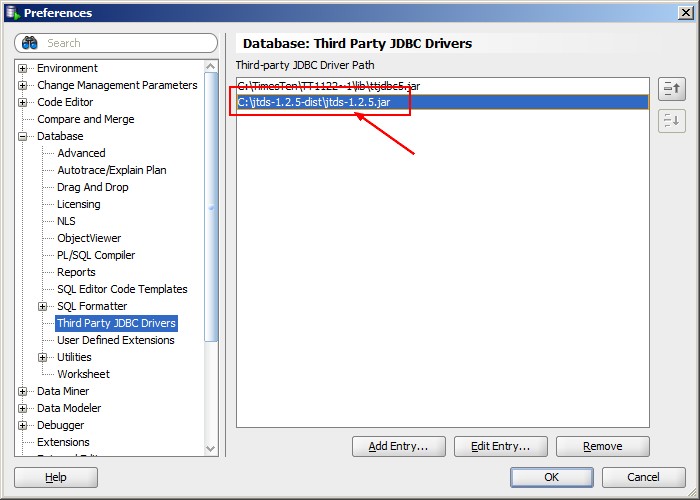Screen dimensions: 700x500
Task: Click the binoculars search icon
Action: tap(30, 43)
